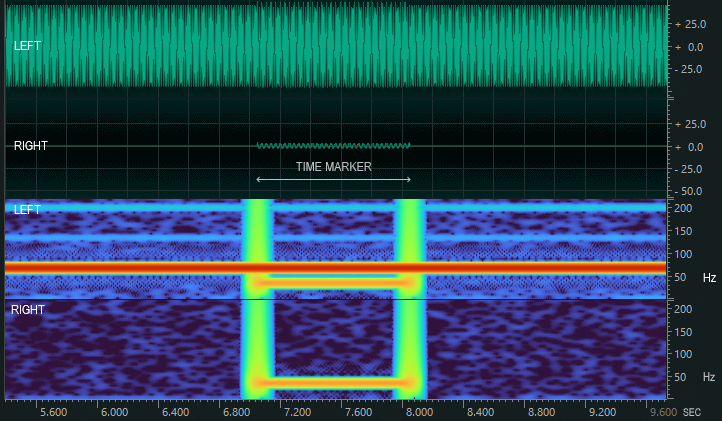Click the +25.0 amplitude value on the LEFT waveform scale

tap(689, 23)
